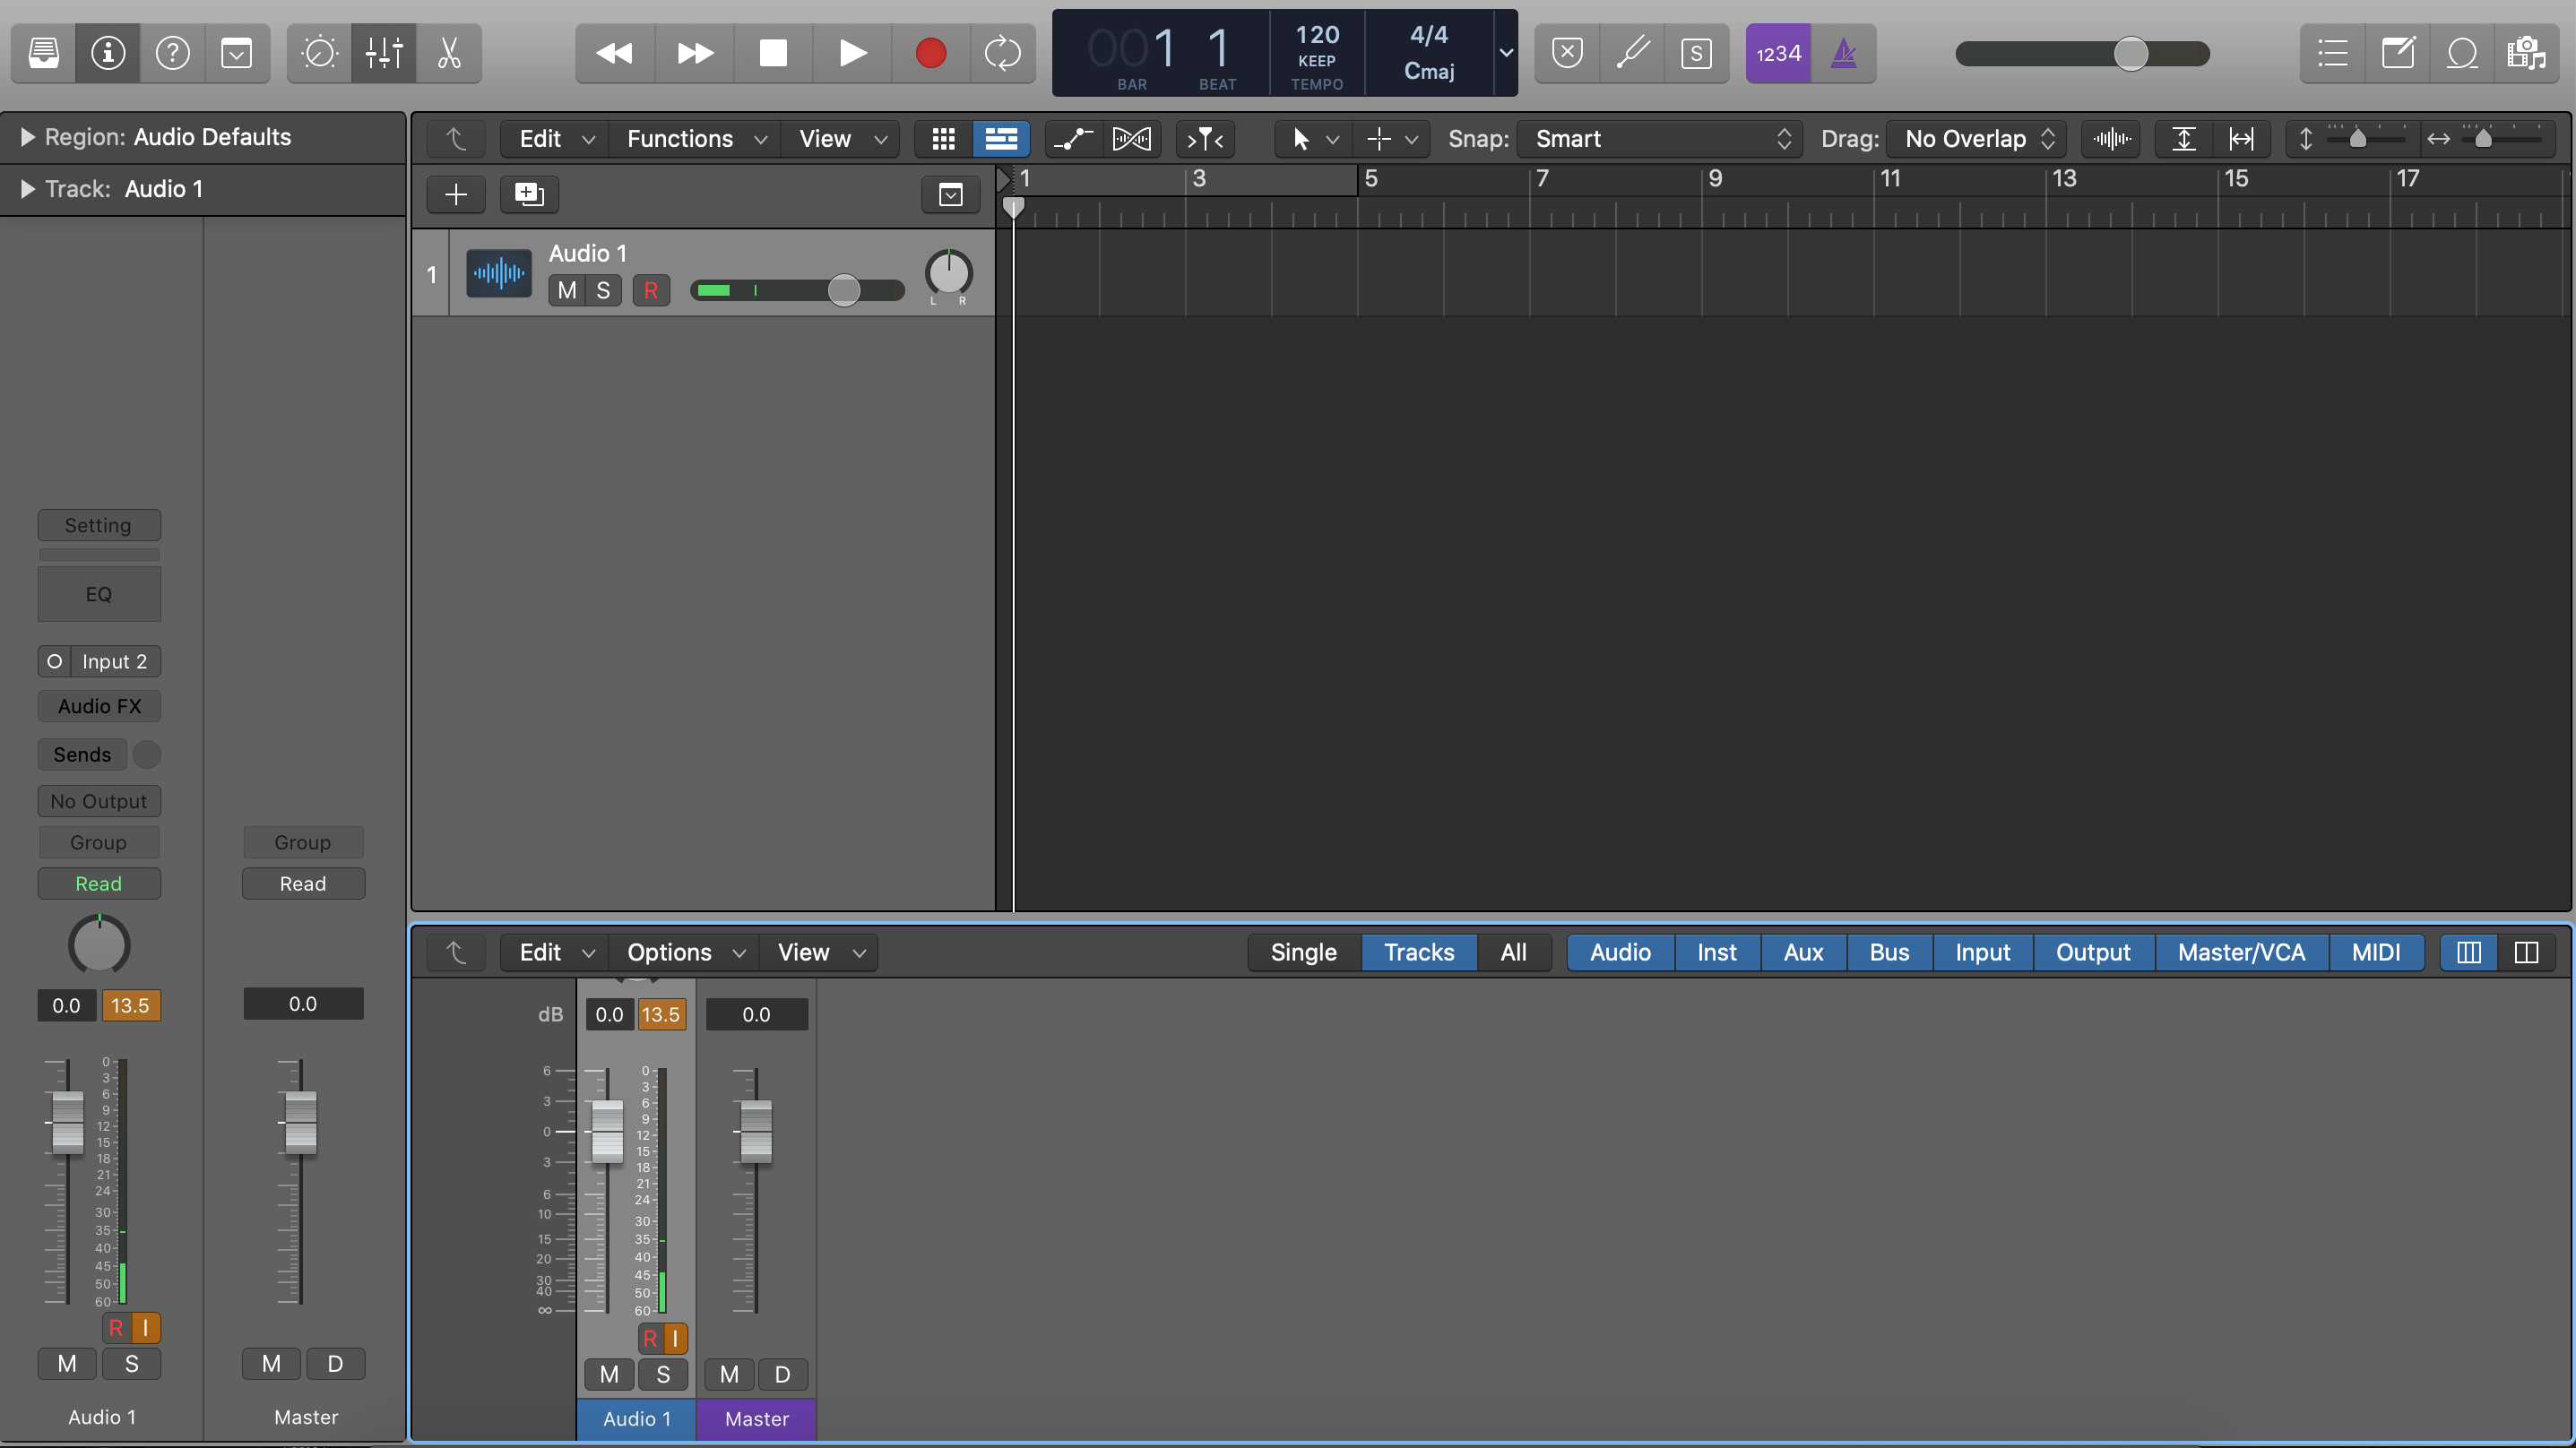Viewport: 2576px width, 1448px height.
Task: Open the Tuner icon
Action: (x=1632, y=53)
